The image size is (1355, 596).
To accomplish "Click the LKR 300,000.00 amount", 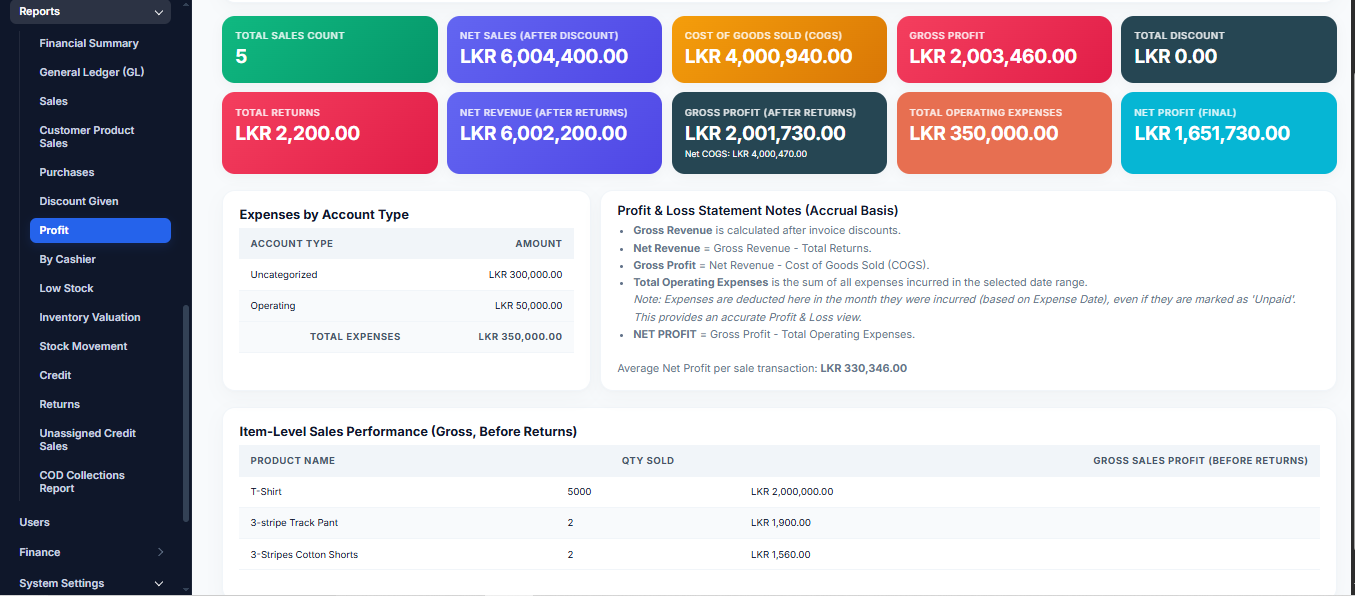I will point(526,275).
